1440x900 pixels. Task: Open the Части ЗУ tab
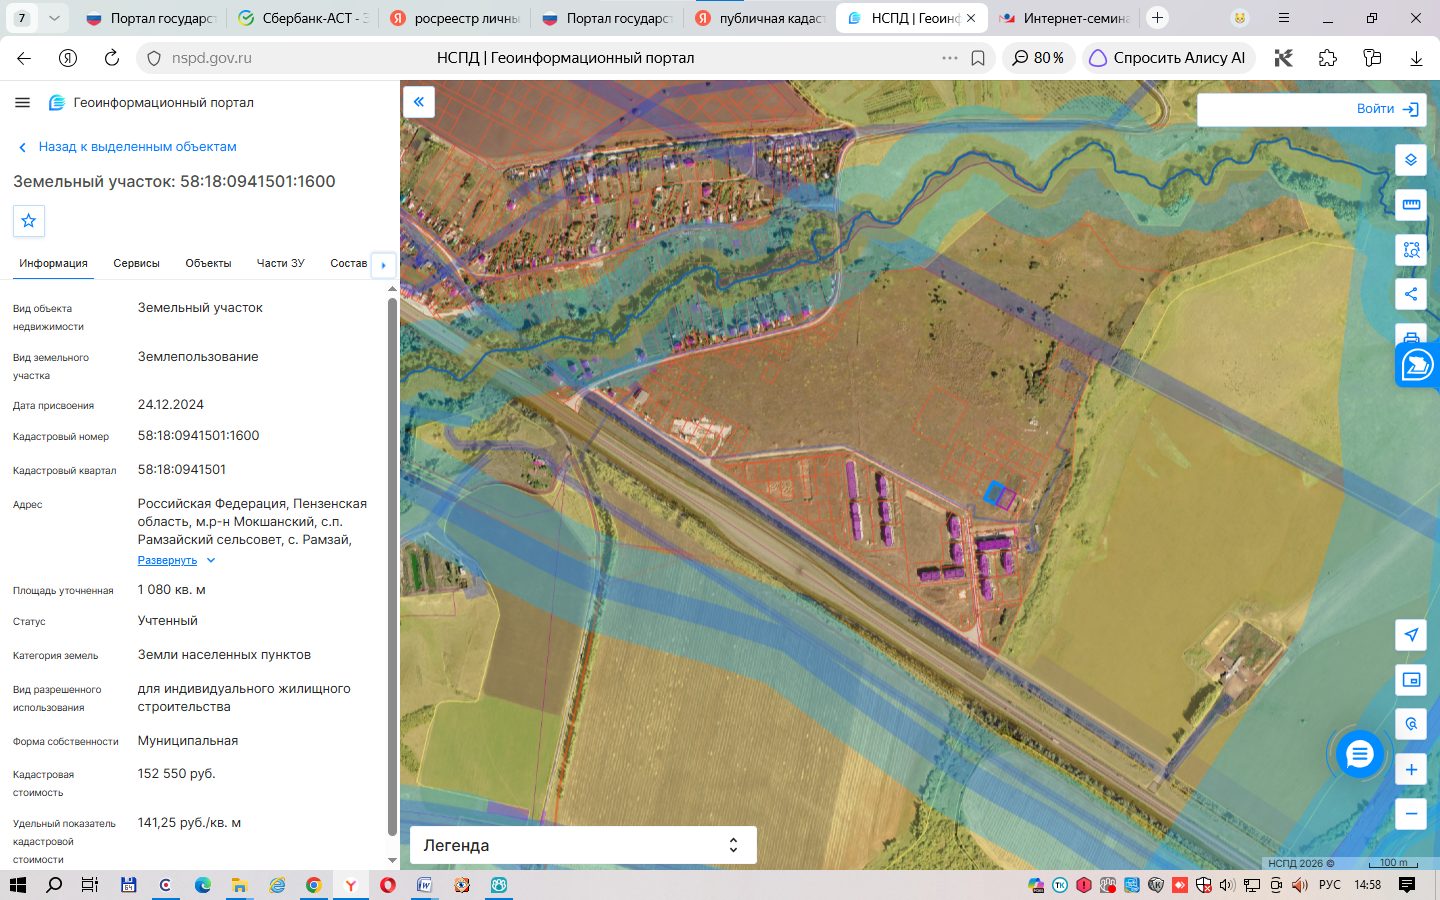click(280, 263)
